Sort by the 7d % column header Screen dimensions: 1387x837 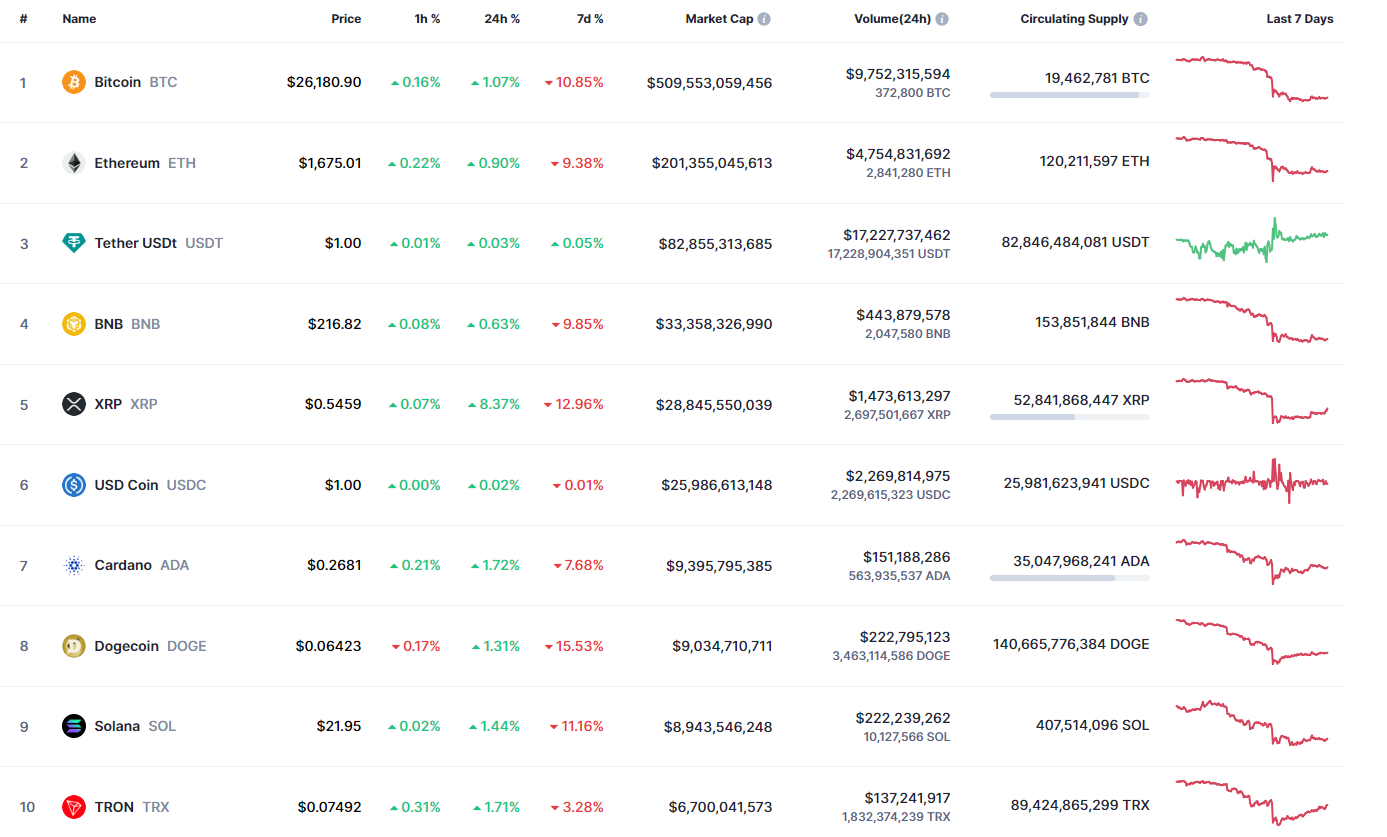pos(590,18)
